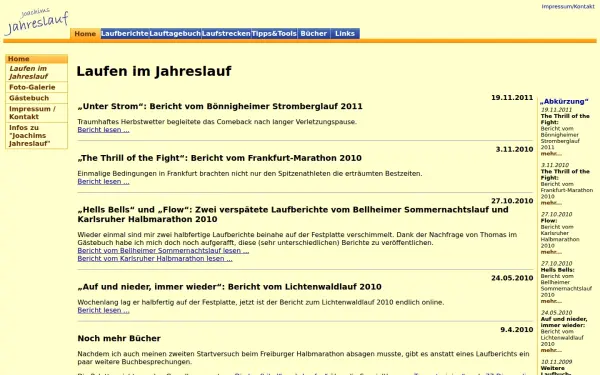Screen dimensions: 600x375
Task: Click Auf und nieder, immer wieder: in right column
Action: click(x=564, y=322)
